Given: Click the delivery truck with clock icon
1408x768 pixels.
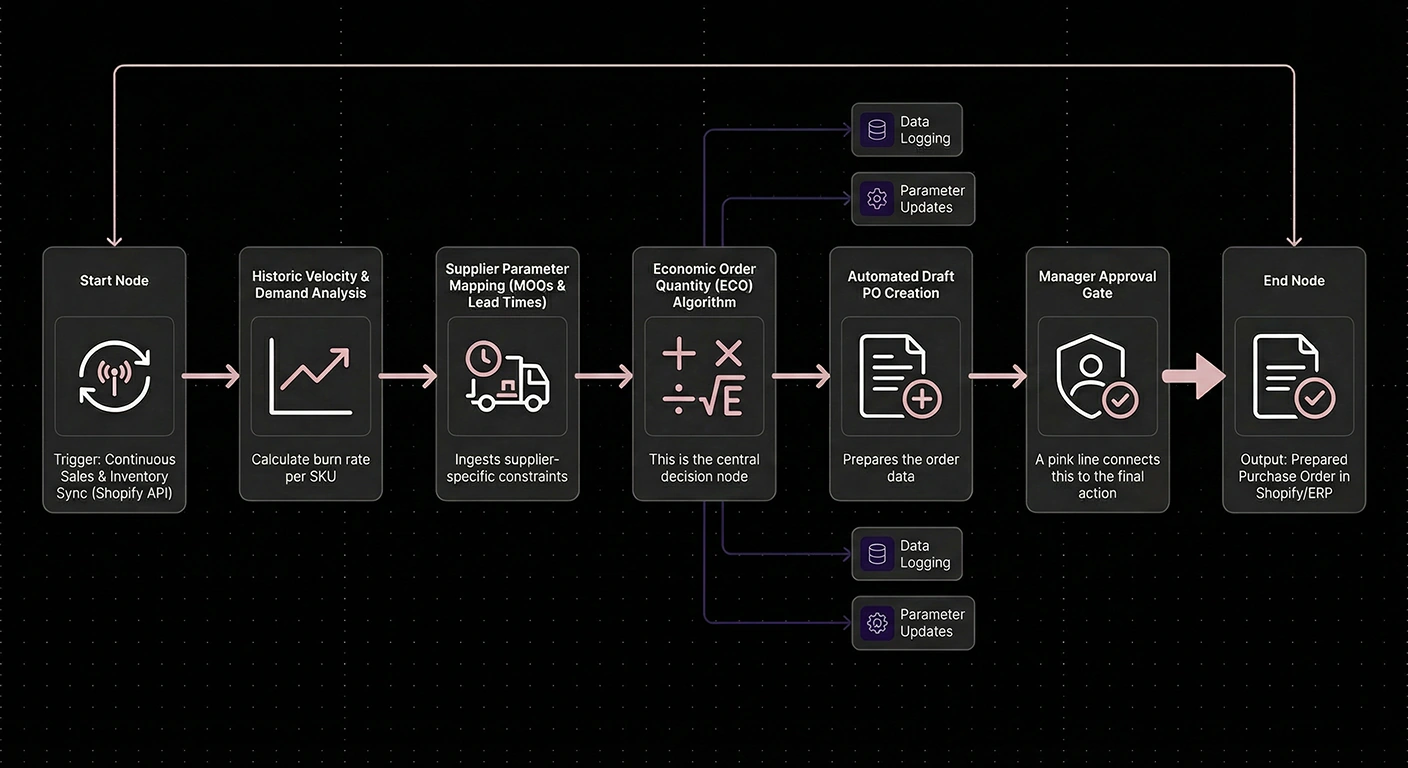Looking at the screenshot, I should 507,377.
